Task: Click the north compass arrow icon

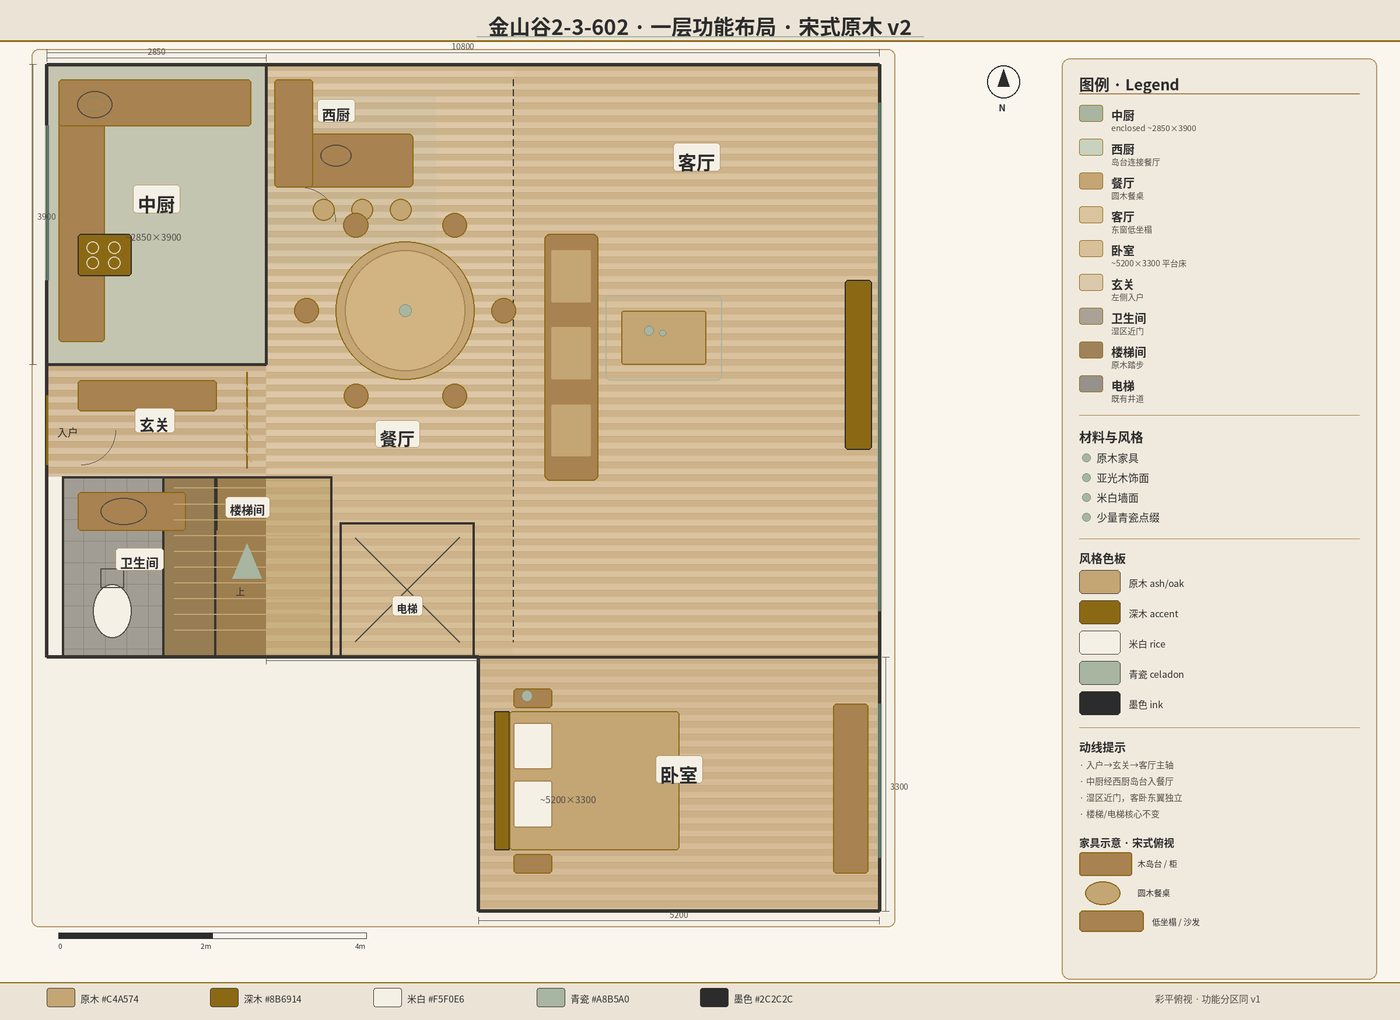Action: coord(1003,81)
